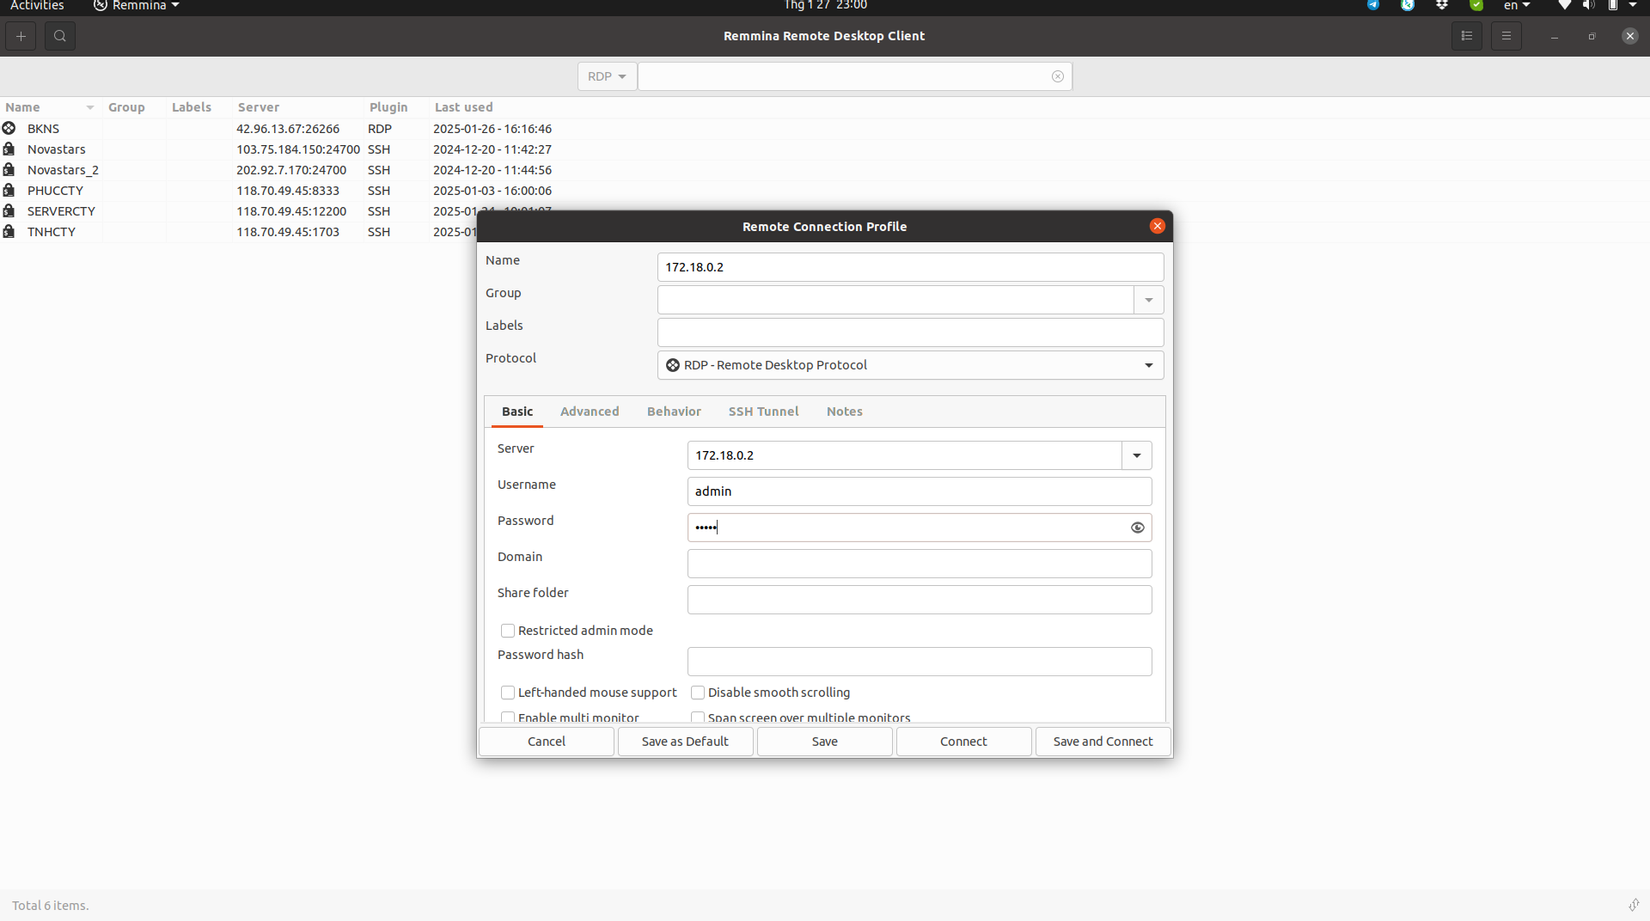
Task: Focus the Share folder input field
Action: tap(919, 600)
